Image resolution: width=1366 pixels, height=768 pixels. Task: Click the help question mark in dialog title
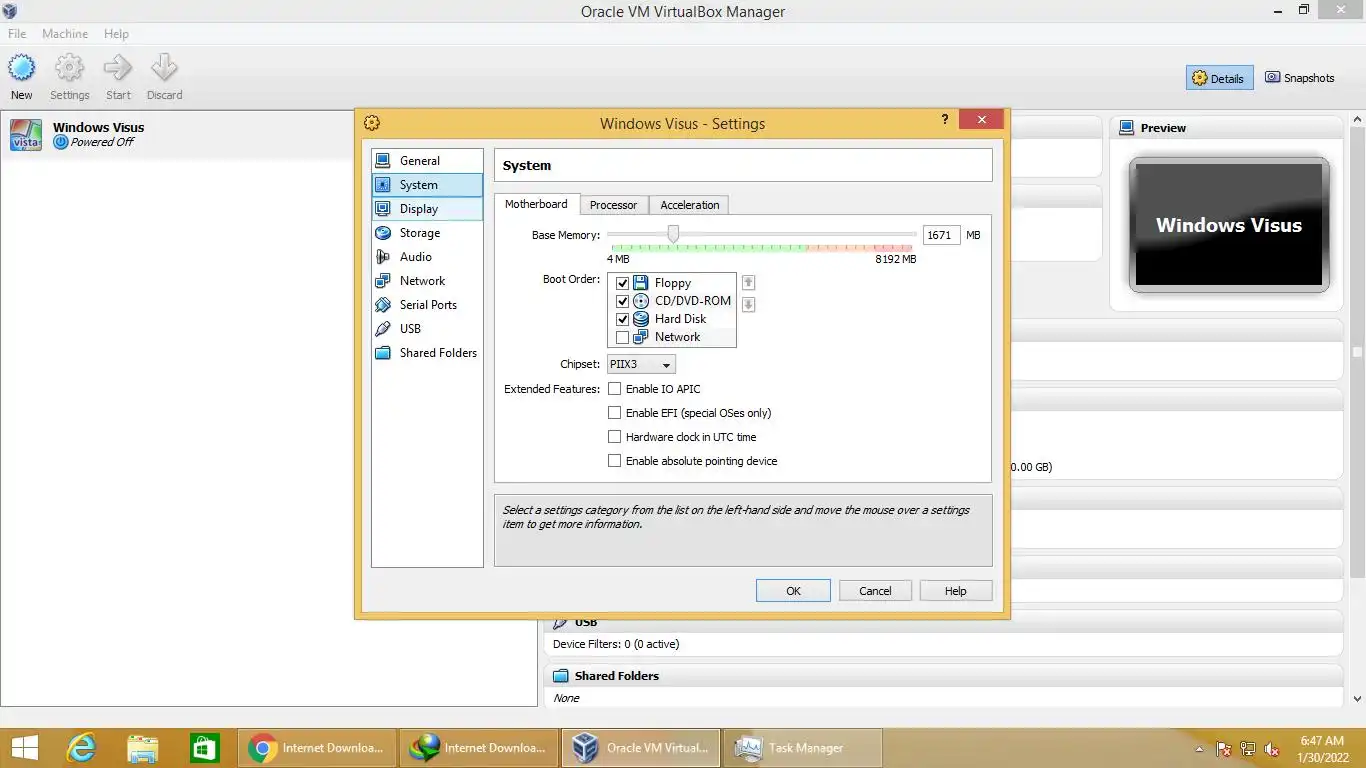pyautogui.click(x=945, y=120)
